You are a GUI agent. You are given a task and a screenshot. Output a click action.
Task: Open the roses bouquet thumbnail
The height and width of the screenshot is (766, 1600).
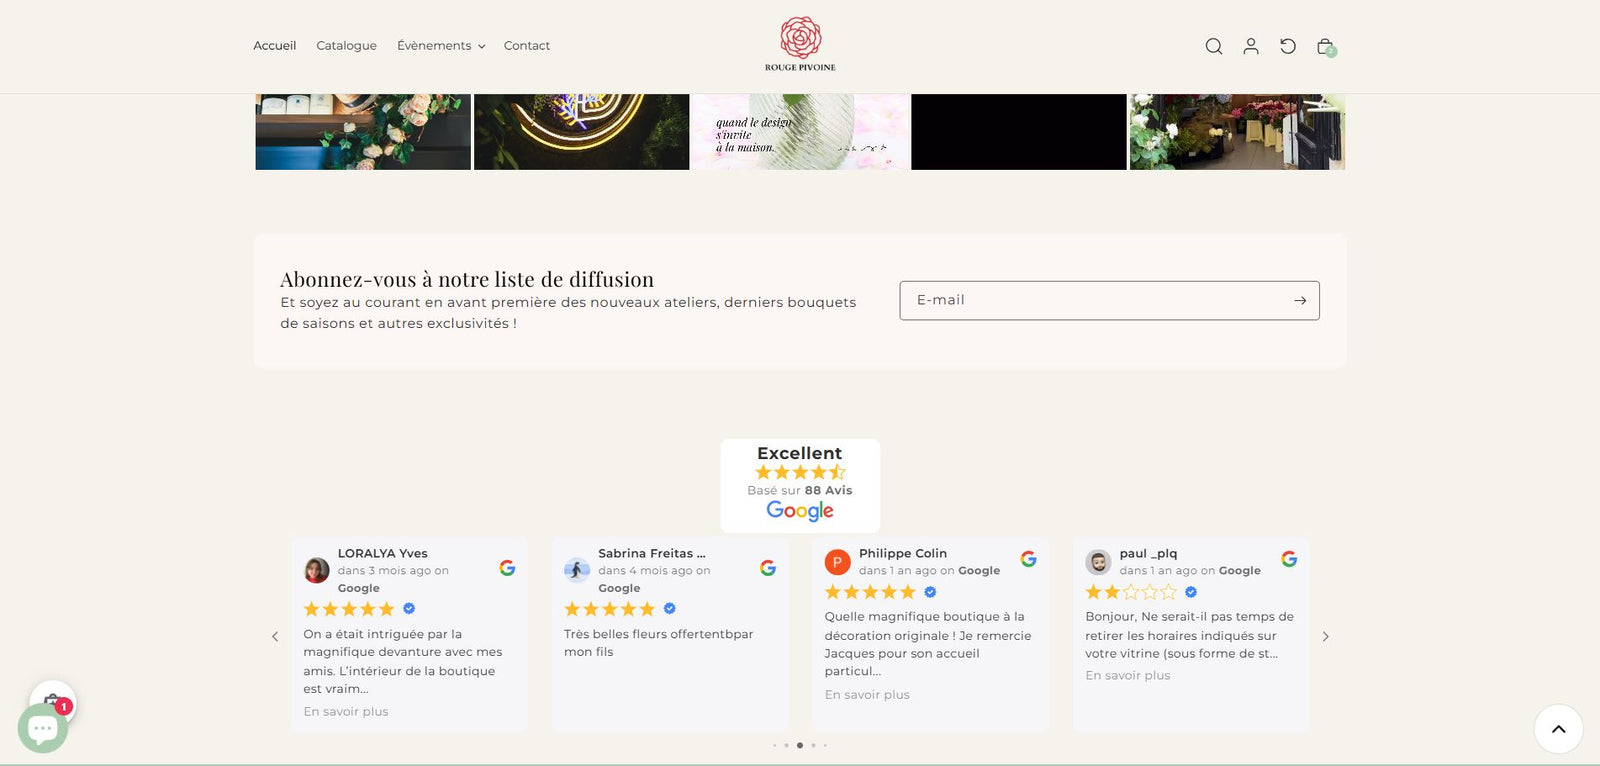[363, 132]
